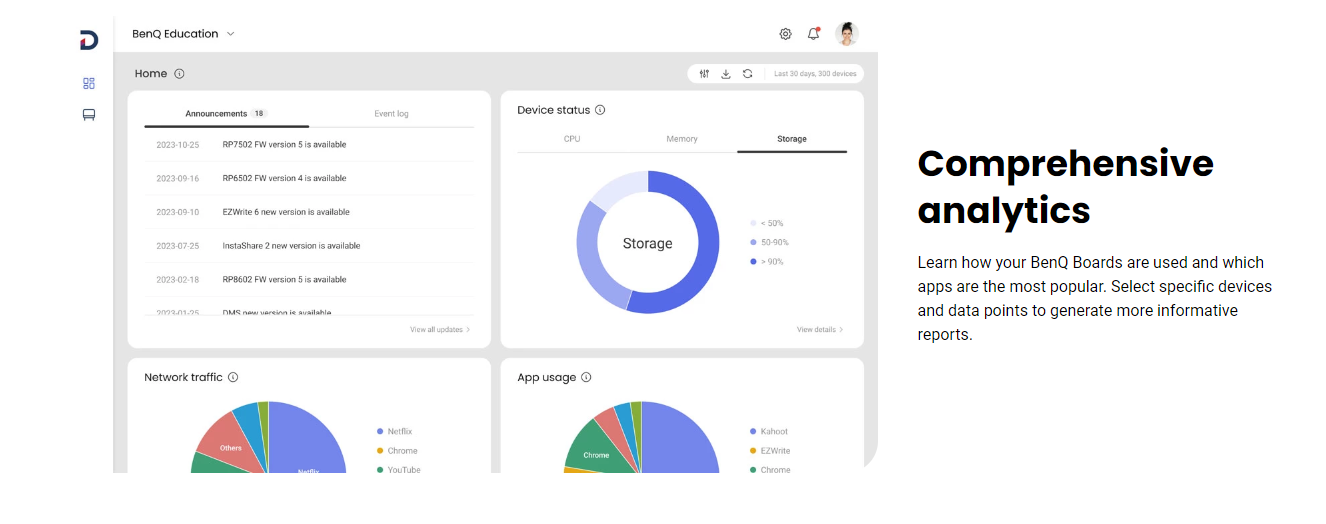The width and height of the screenshot is (1326, 524).
Task: Click info icon beside Device status
Action: [x=600, y=110]
